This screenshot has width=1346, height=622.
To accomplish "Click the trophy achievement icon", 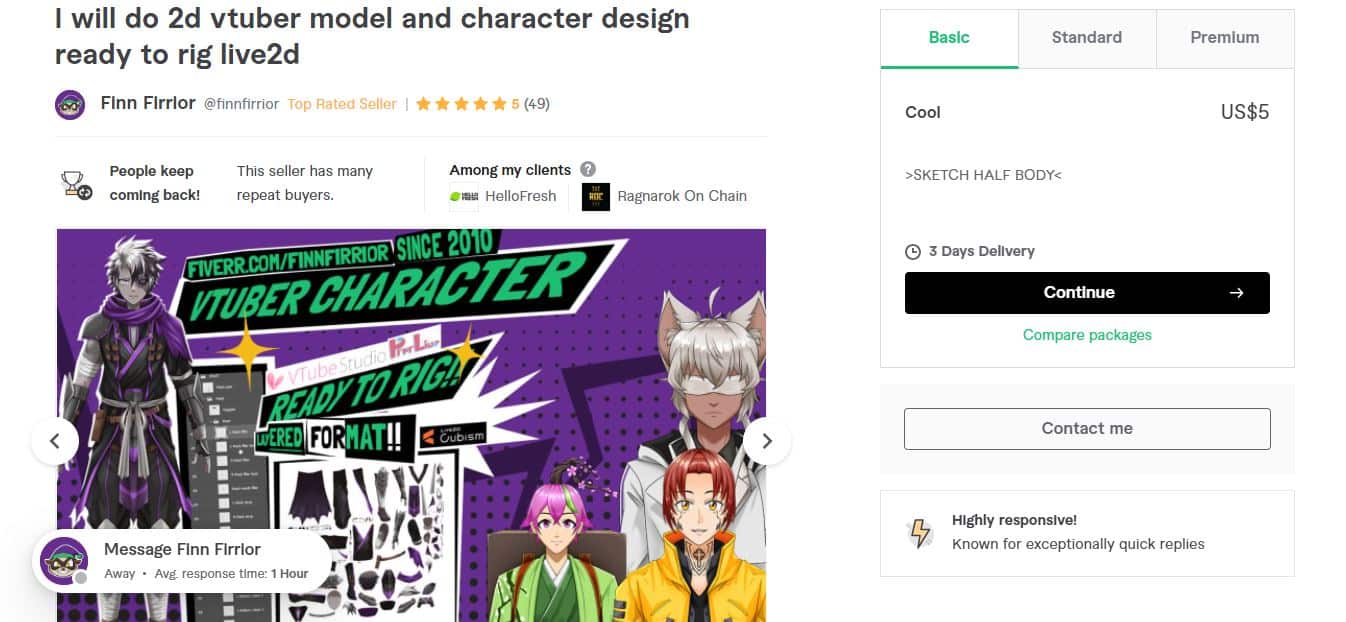I will pyautogui.click(x=74, y=183).
